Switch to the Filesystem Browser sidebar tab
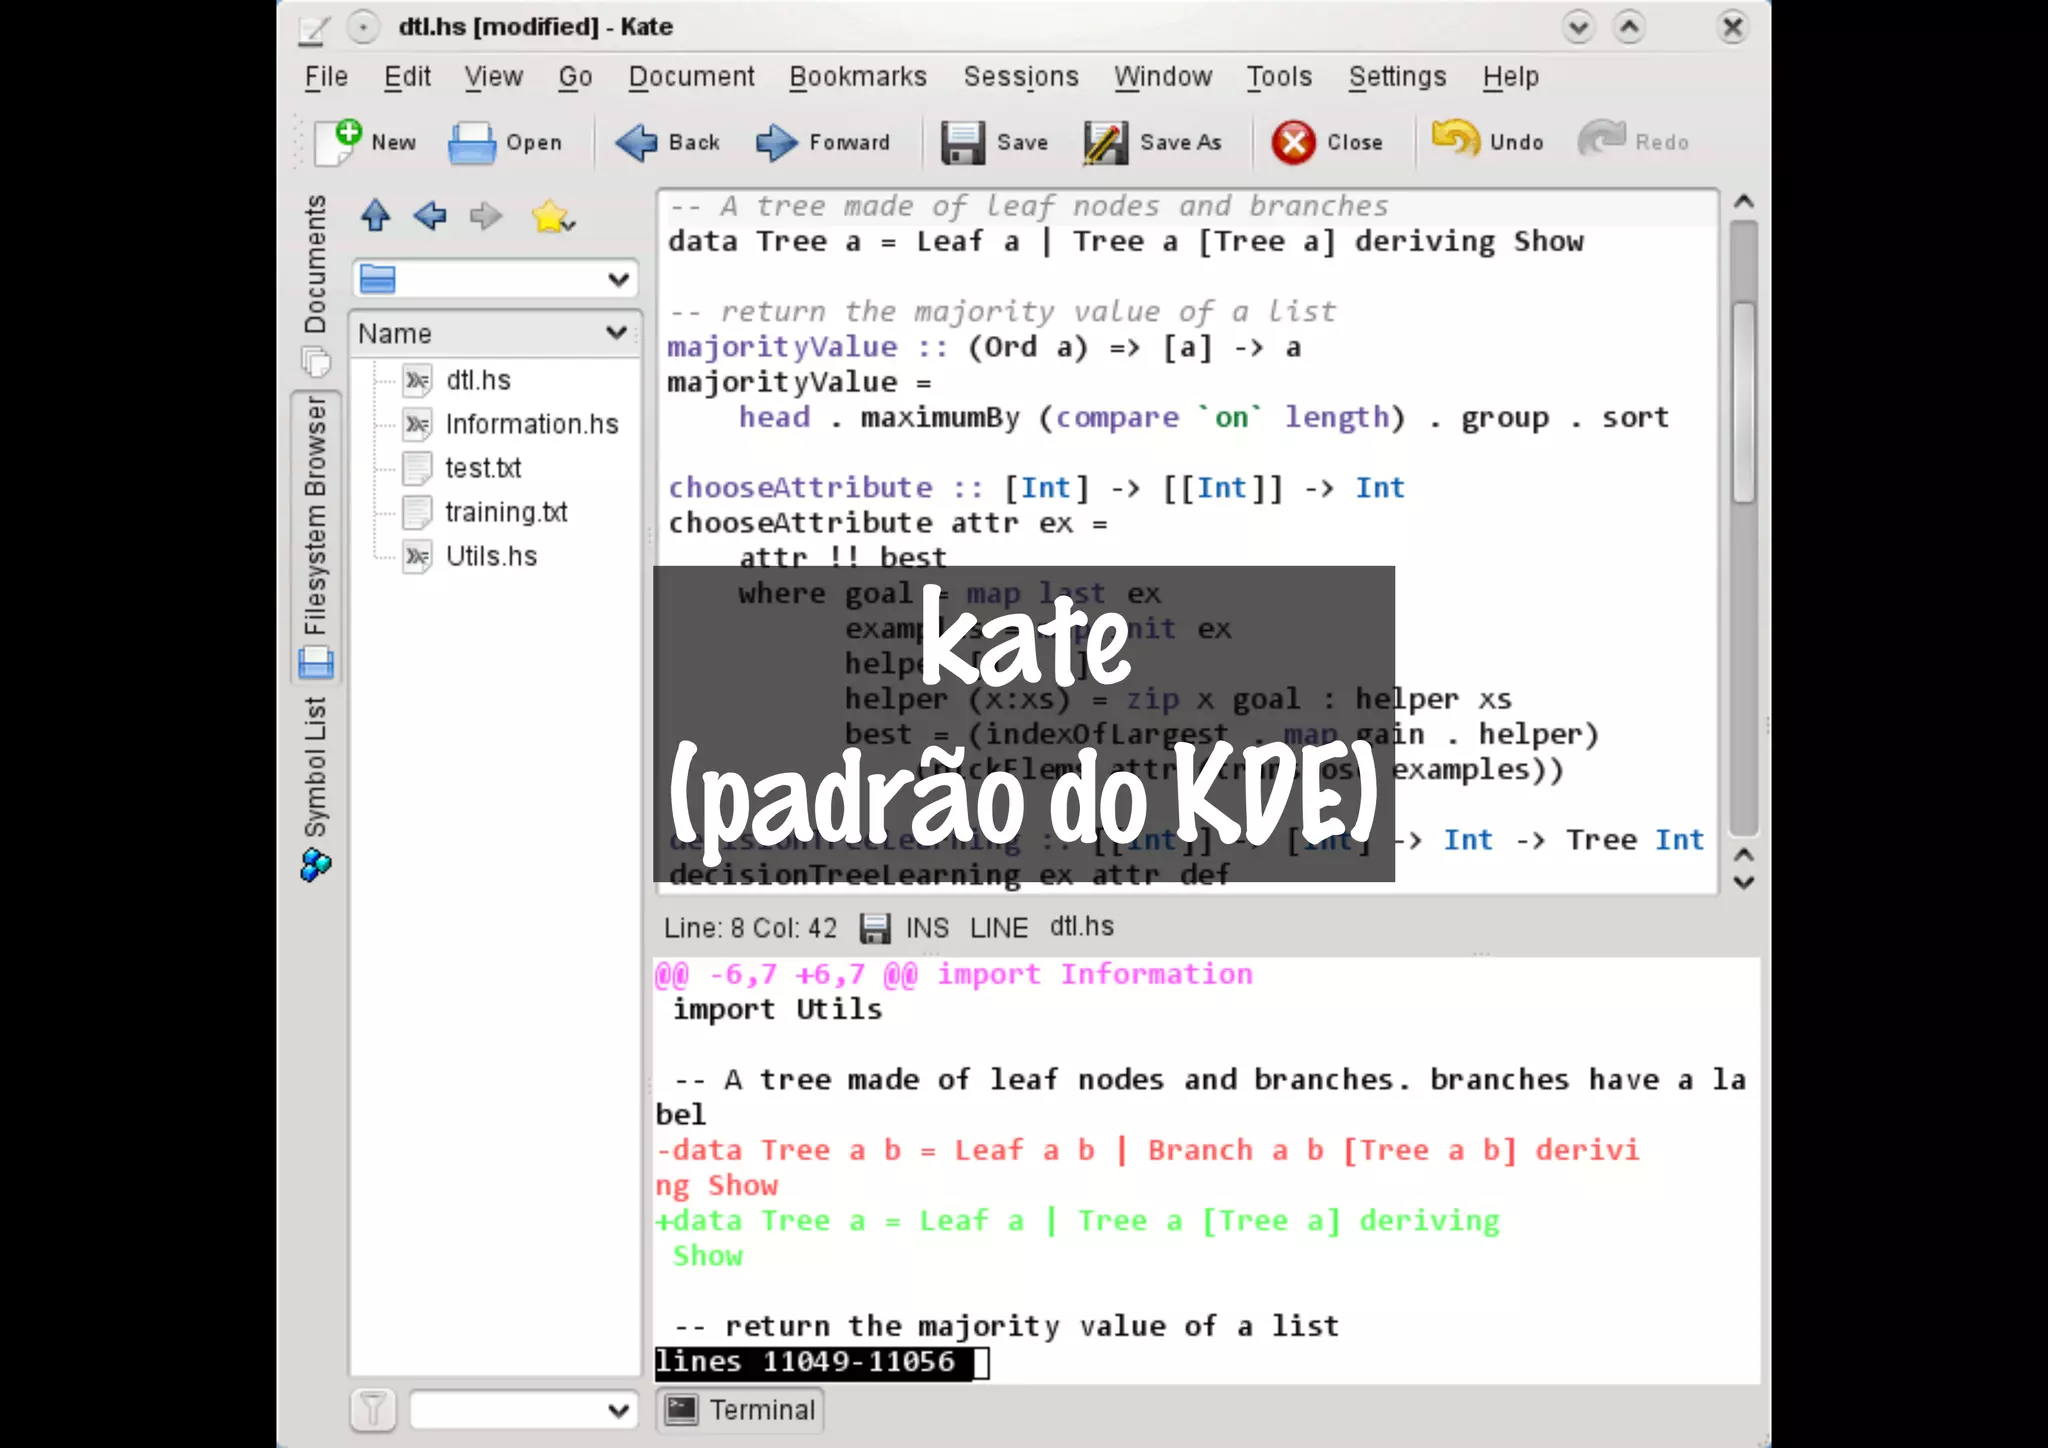Viewport: 2048px width, 1448px height. point(316,537)
